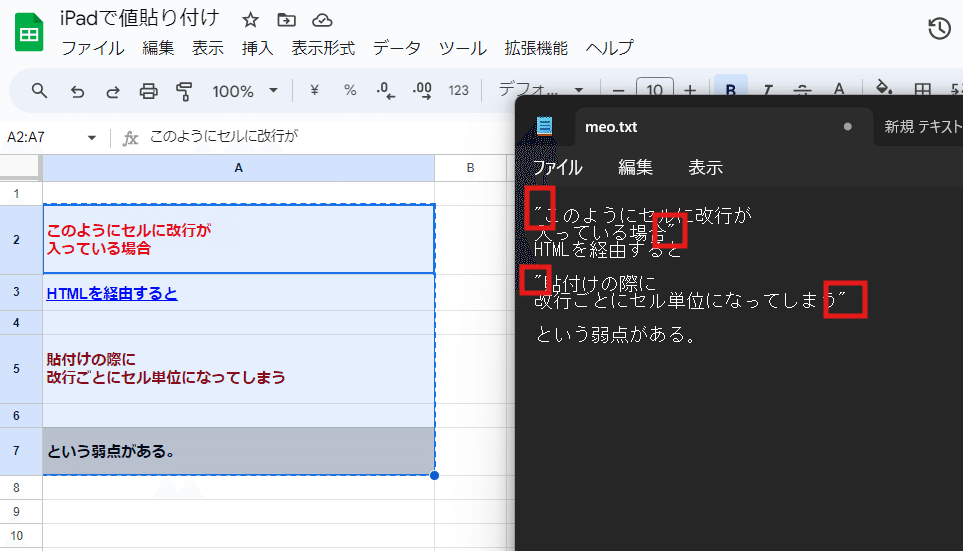963x551 pixels.
Task: Open the text color picker
Action: coord(838,88)
